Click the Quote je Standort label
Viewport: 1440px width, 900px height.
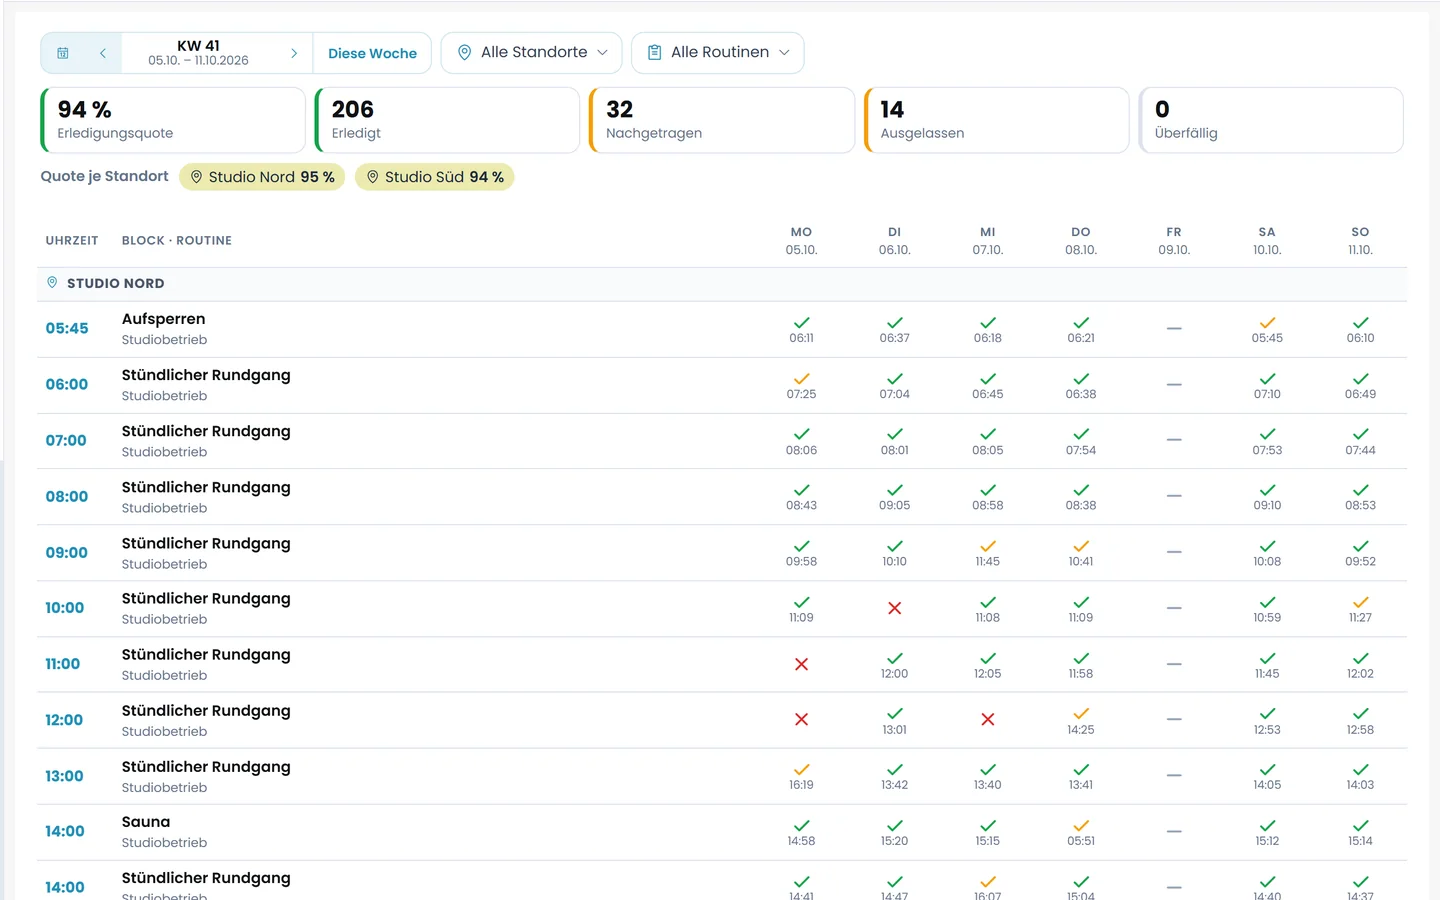point(104,176)
